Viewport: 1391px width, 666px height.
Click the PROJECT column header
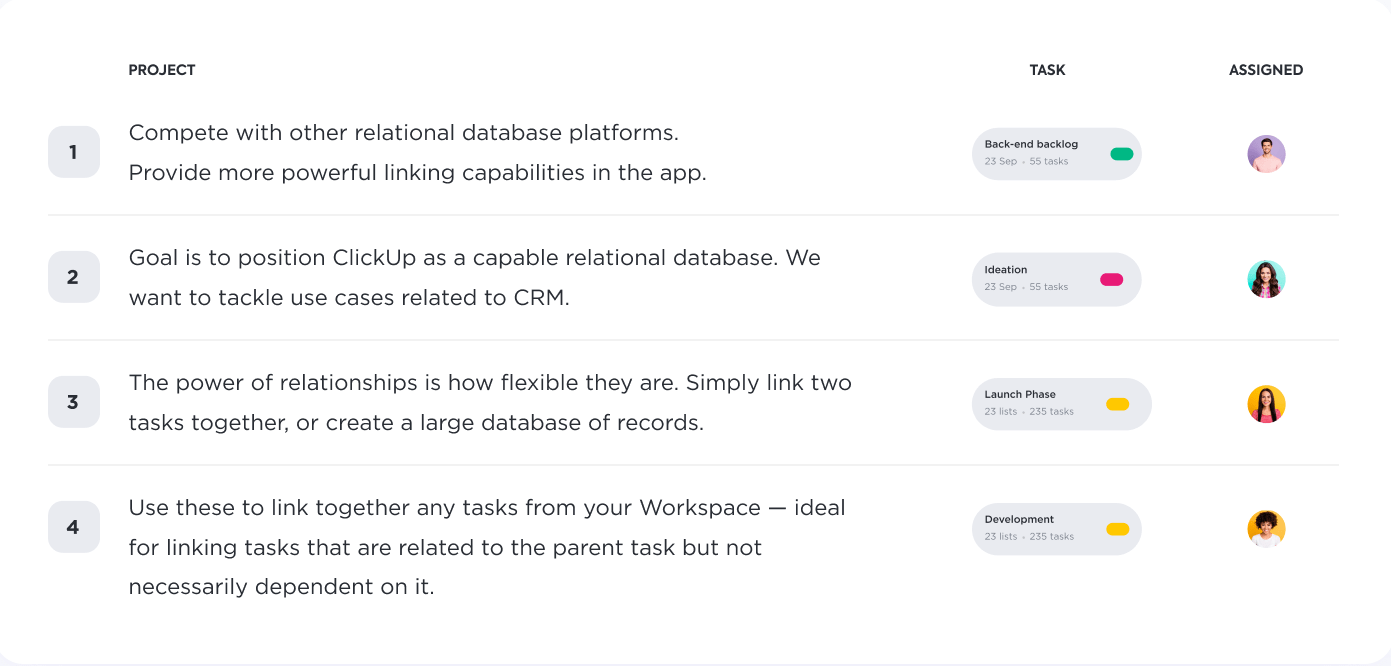(x=162, y=70)
